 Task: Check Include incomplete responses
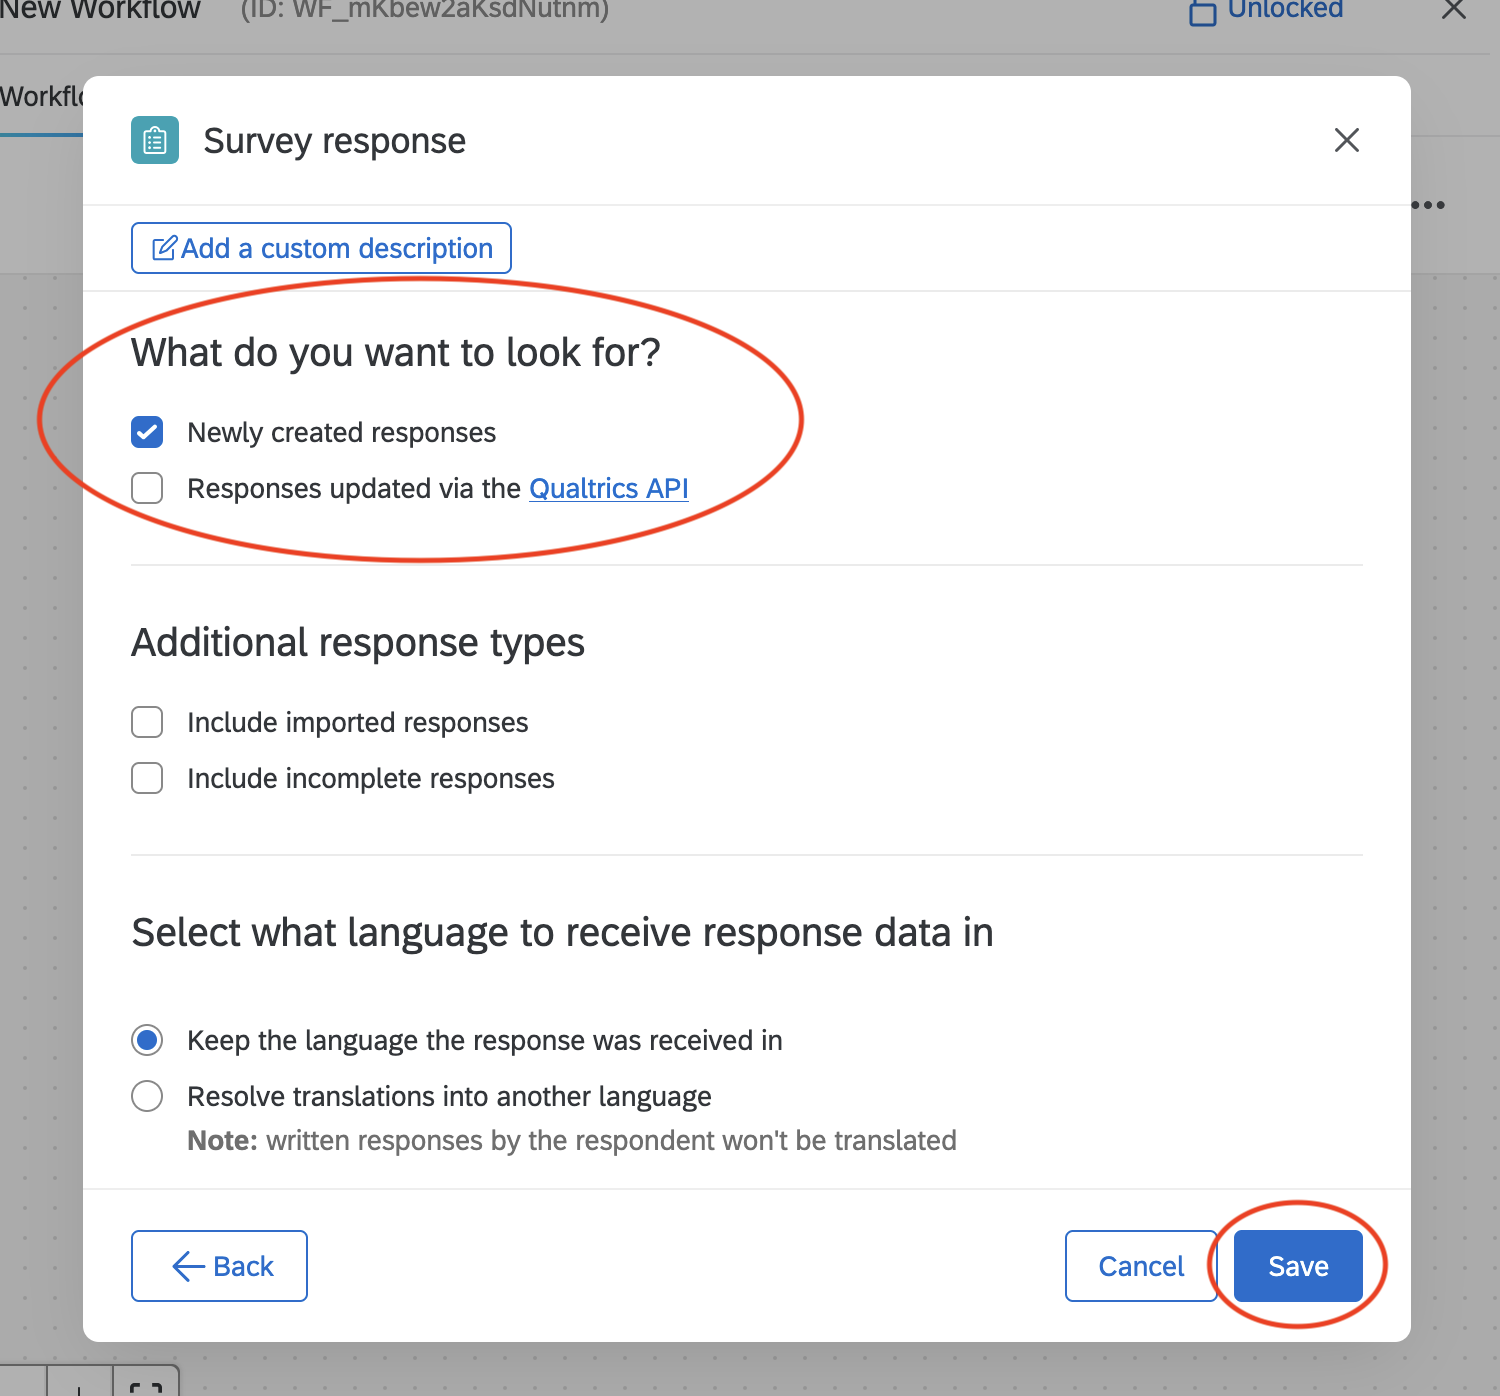(147, 777)
